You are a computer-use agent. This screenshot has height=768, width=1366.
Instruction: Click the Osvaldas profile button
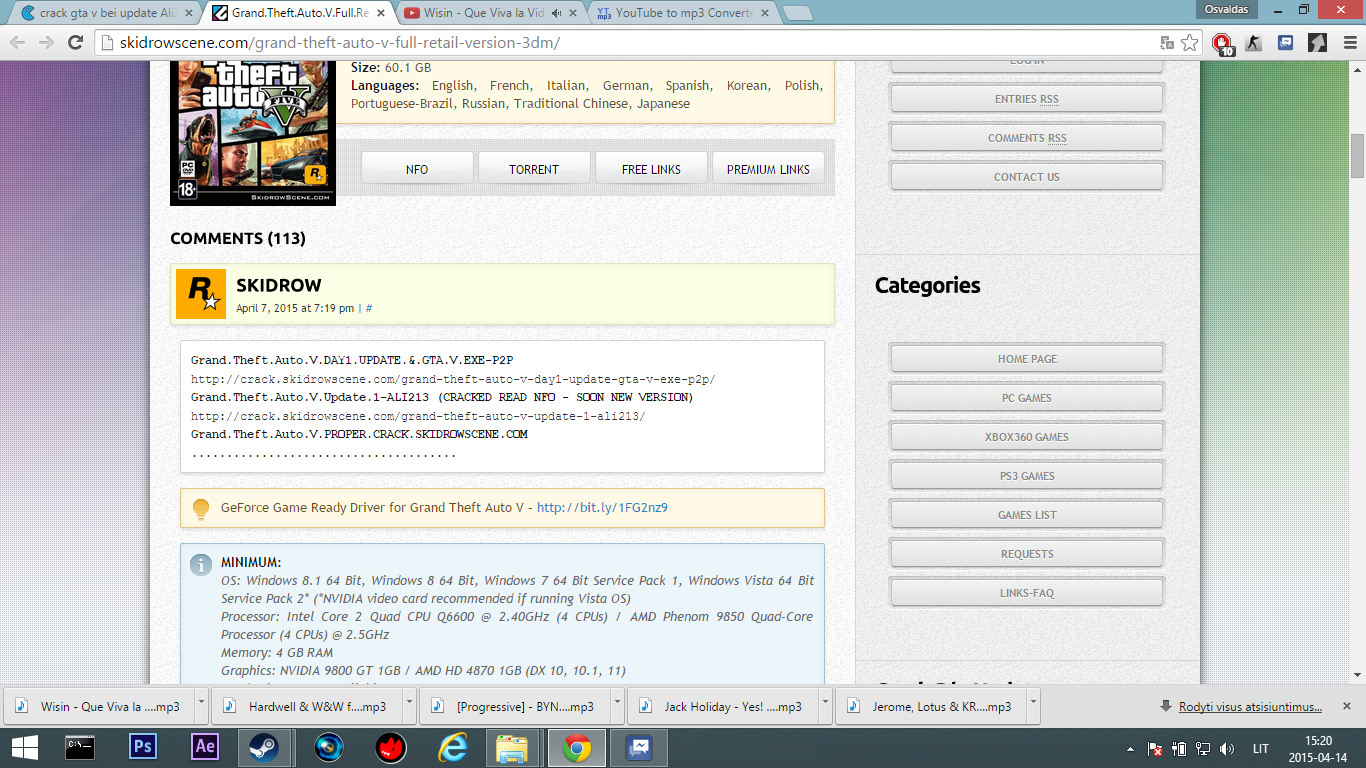(1226, 8)
